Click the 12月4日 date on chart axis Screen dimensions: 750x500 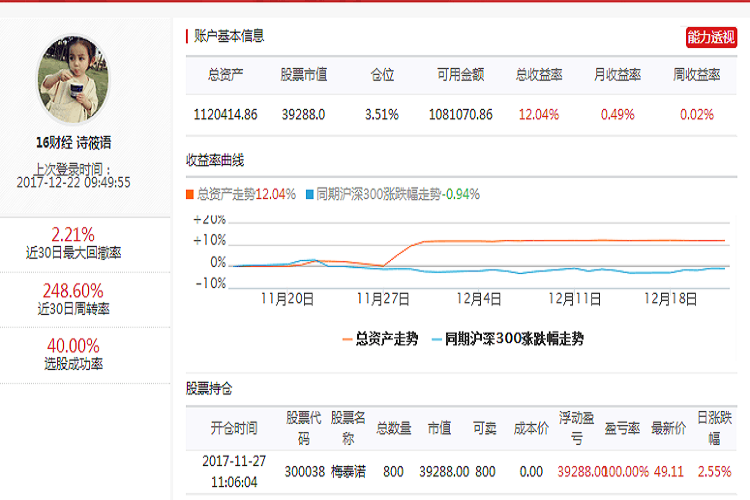point(478,298)
